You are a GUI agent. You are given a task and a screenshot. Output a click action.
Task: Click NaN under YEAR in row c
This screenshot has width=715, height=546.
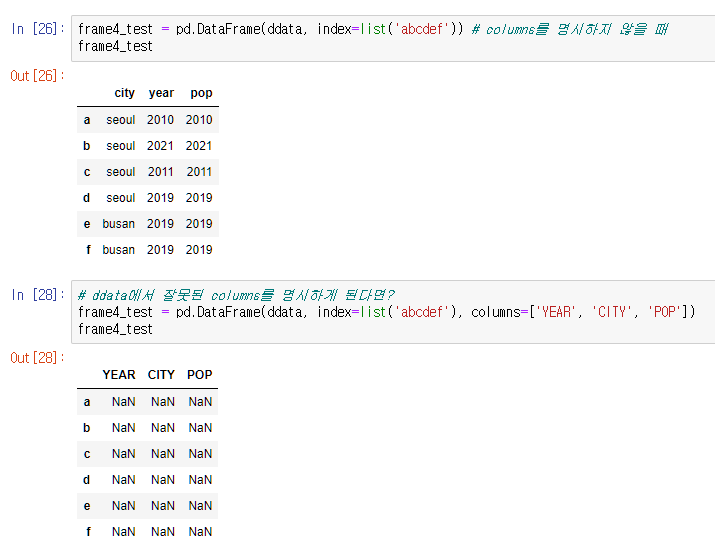[124, 454]
